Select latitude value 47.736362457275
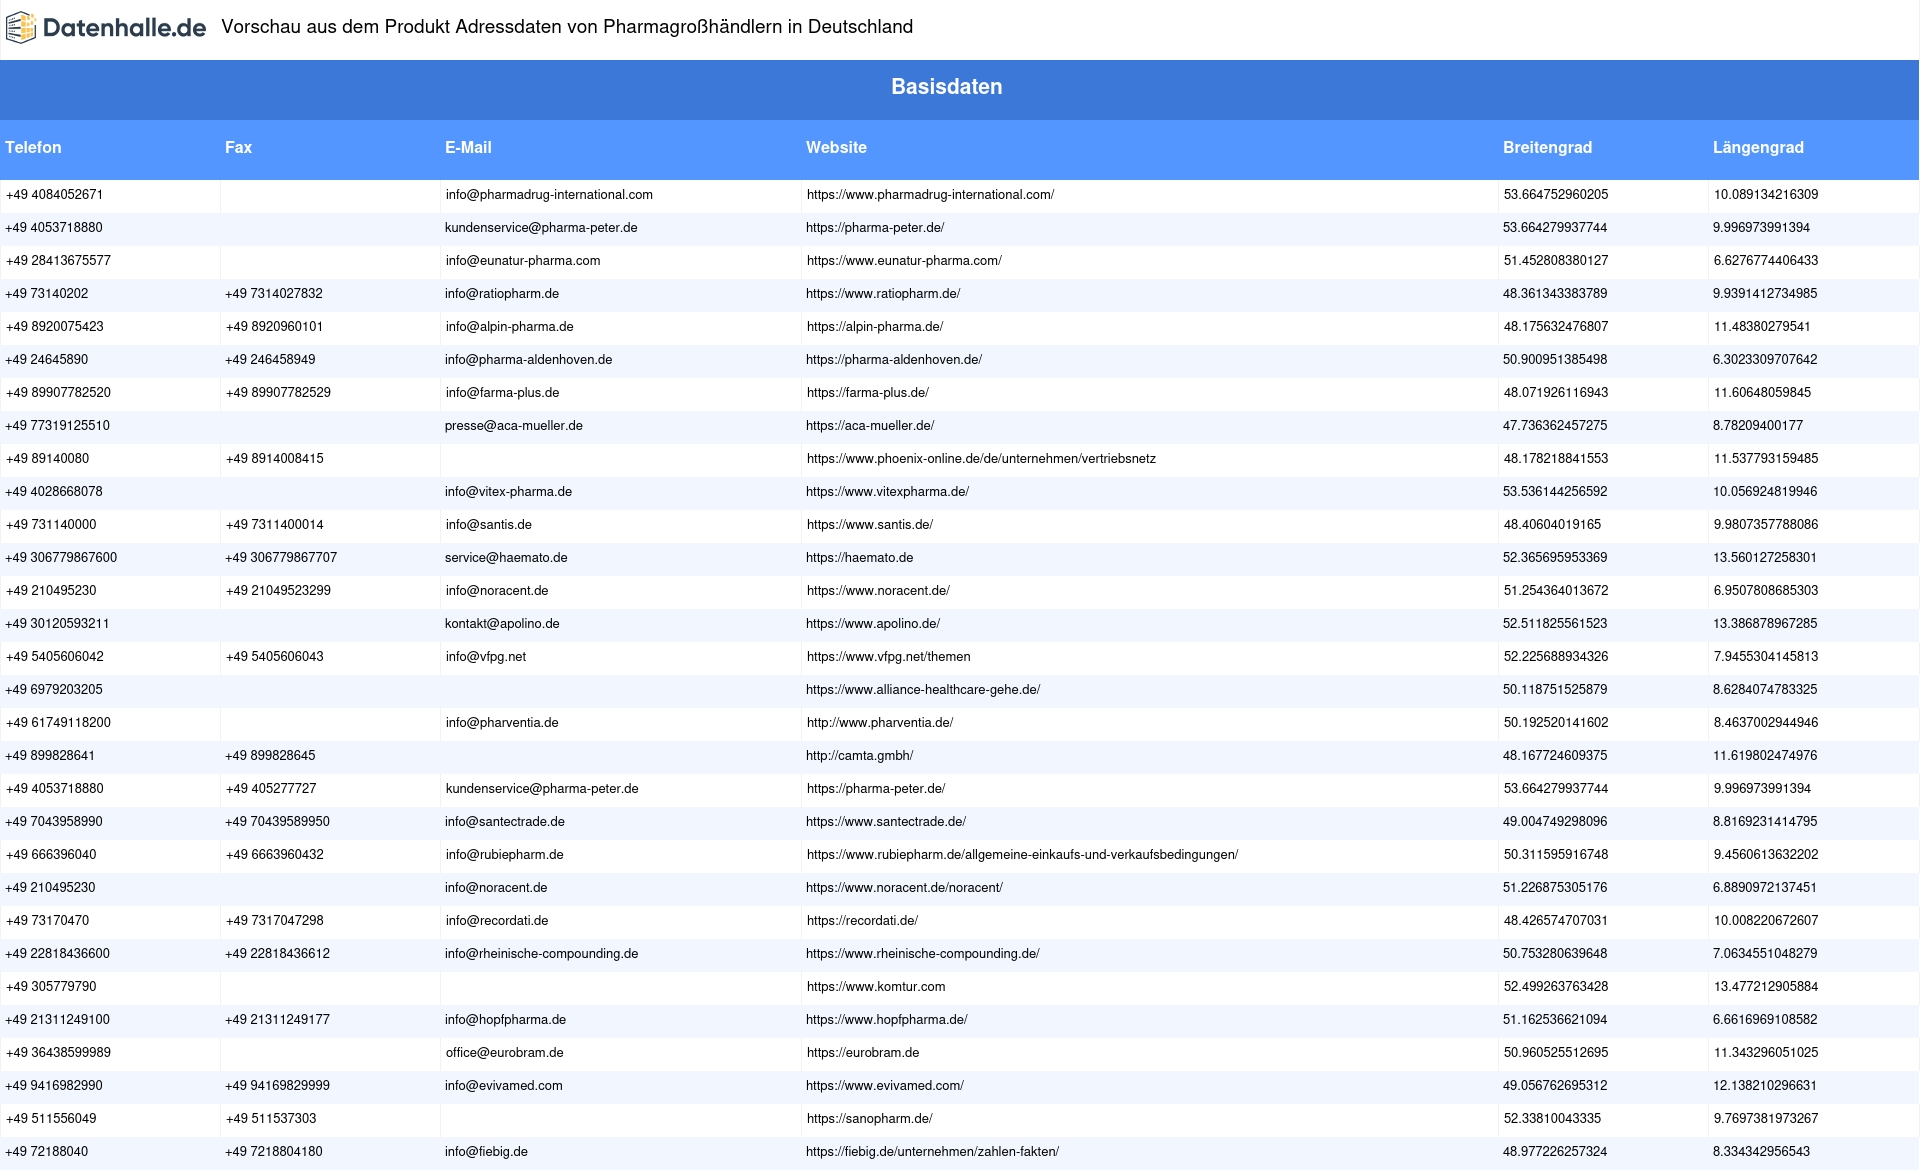The height and width of the screenshot is (1170, 1920). (1555, 426)
